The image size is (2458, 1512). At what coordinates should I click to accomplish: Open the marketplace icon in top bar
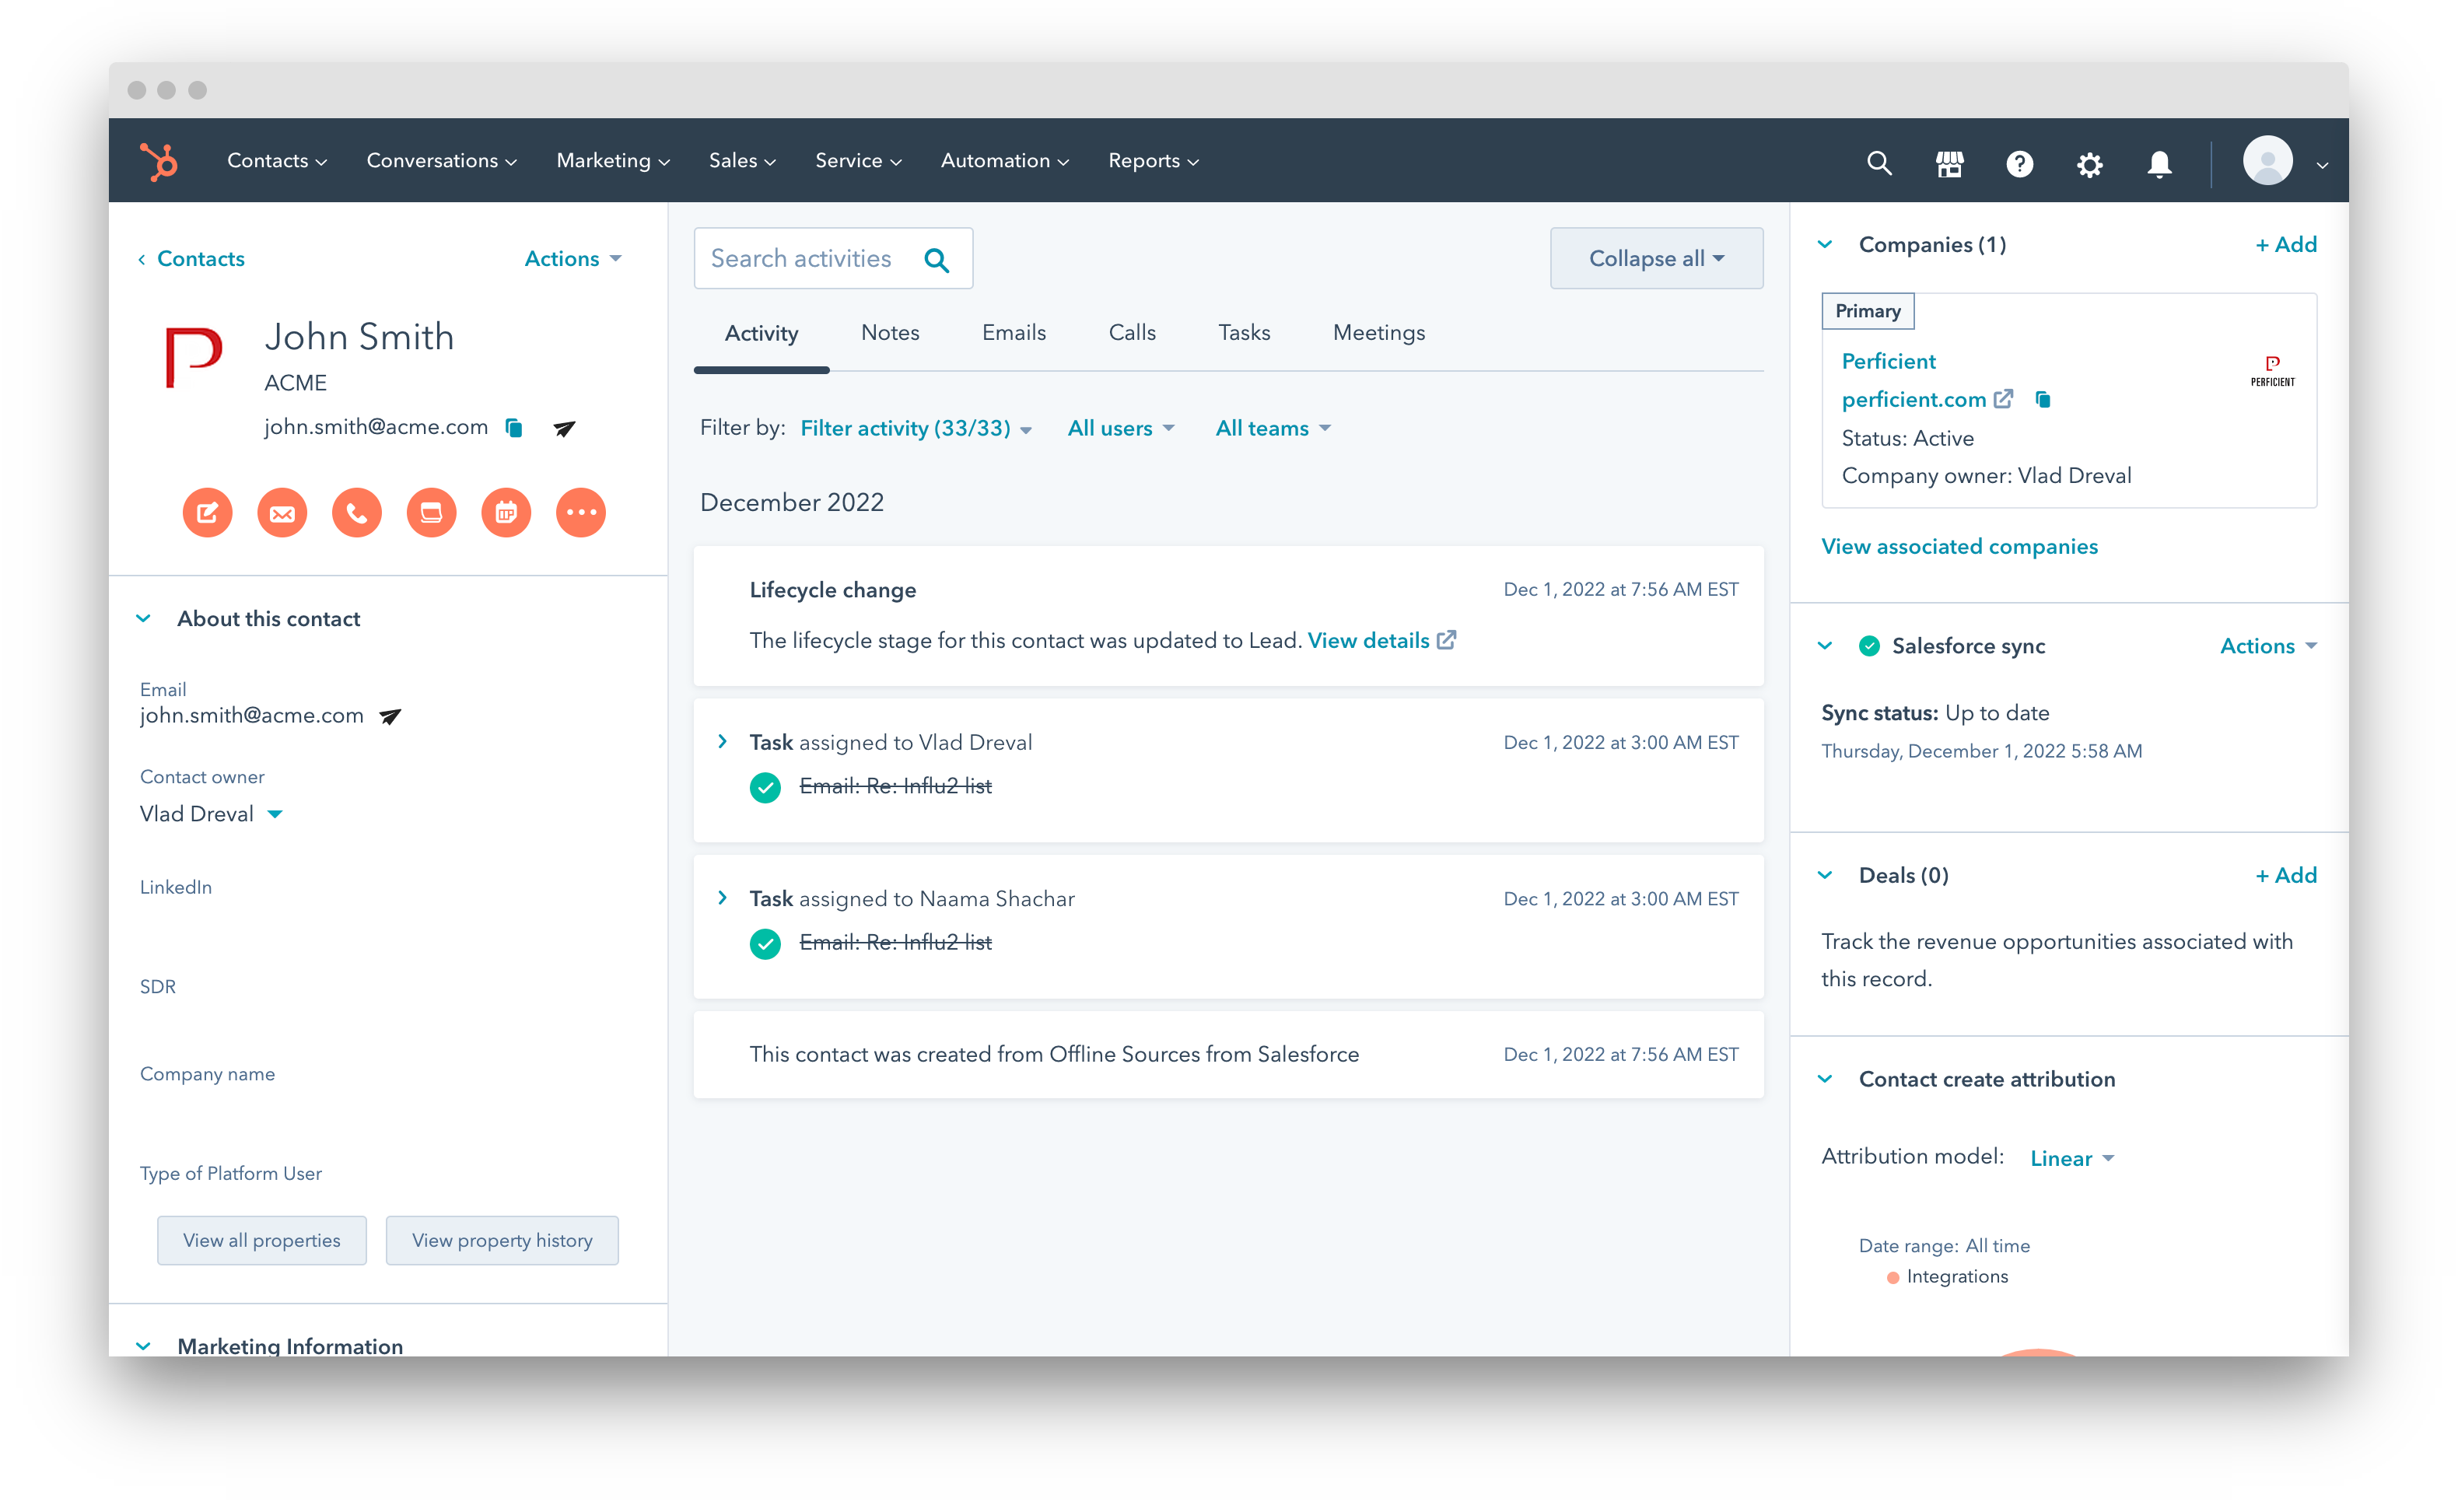[1949, 163]
